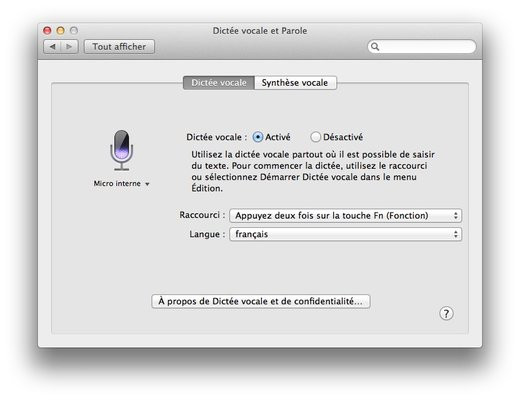This screenshot has width=520, height=400.
Task: Select the Désactivé radio button
Action: pyautogui.click(x=315, y=137)
